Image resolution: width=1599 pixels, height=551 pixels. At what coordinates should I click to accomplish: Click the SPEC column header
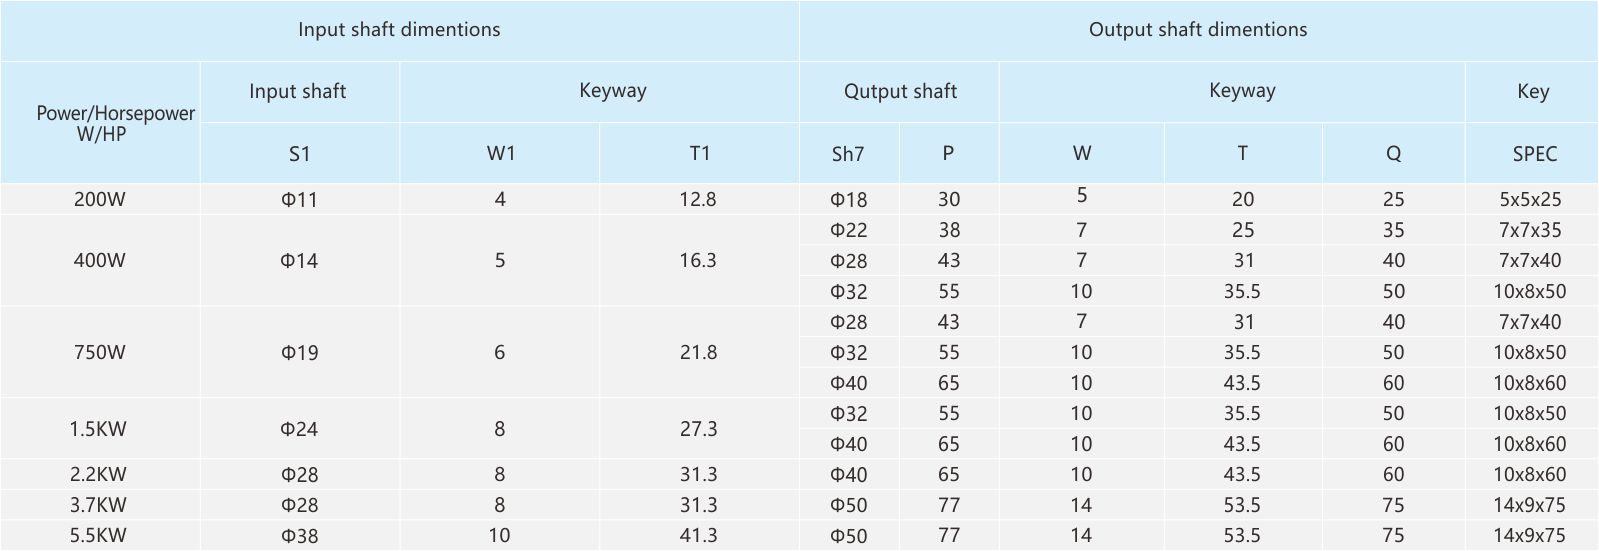pyautogui.click(x=1533, y=154)
